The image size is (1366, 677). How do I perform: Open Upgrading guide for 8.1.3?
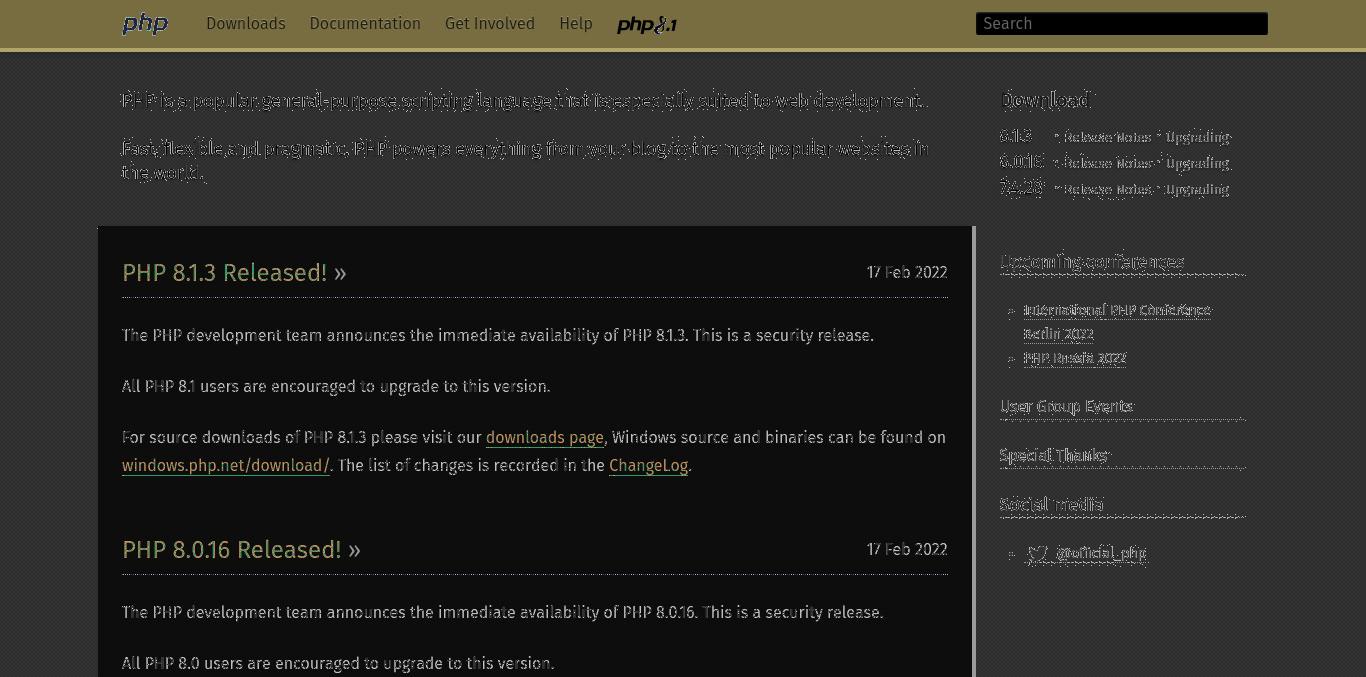point(1198,137)
